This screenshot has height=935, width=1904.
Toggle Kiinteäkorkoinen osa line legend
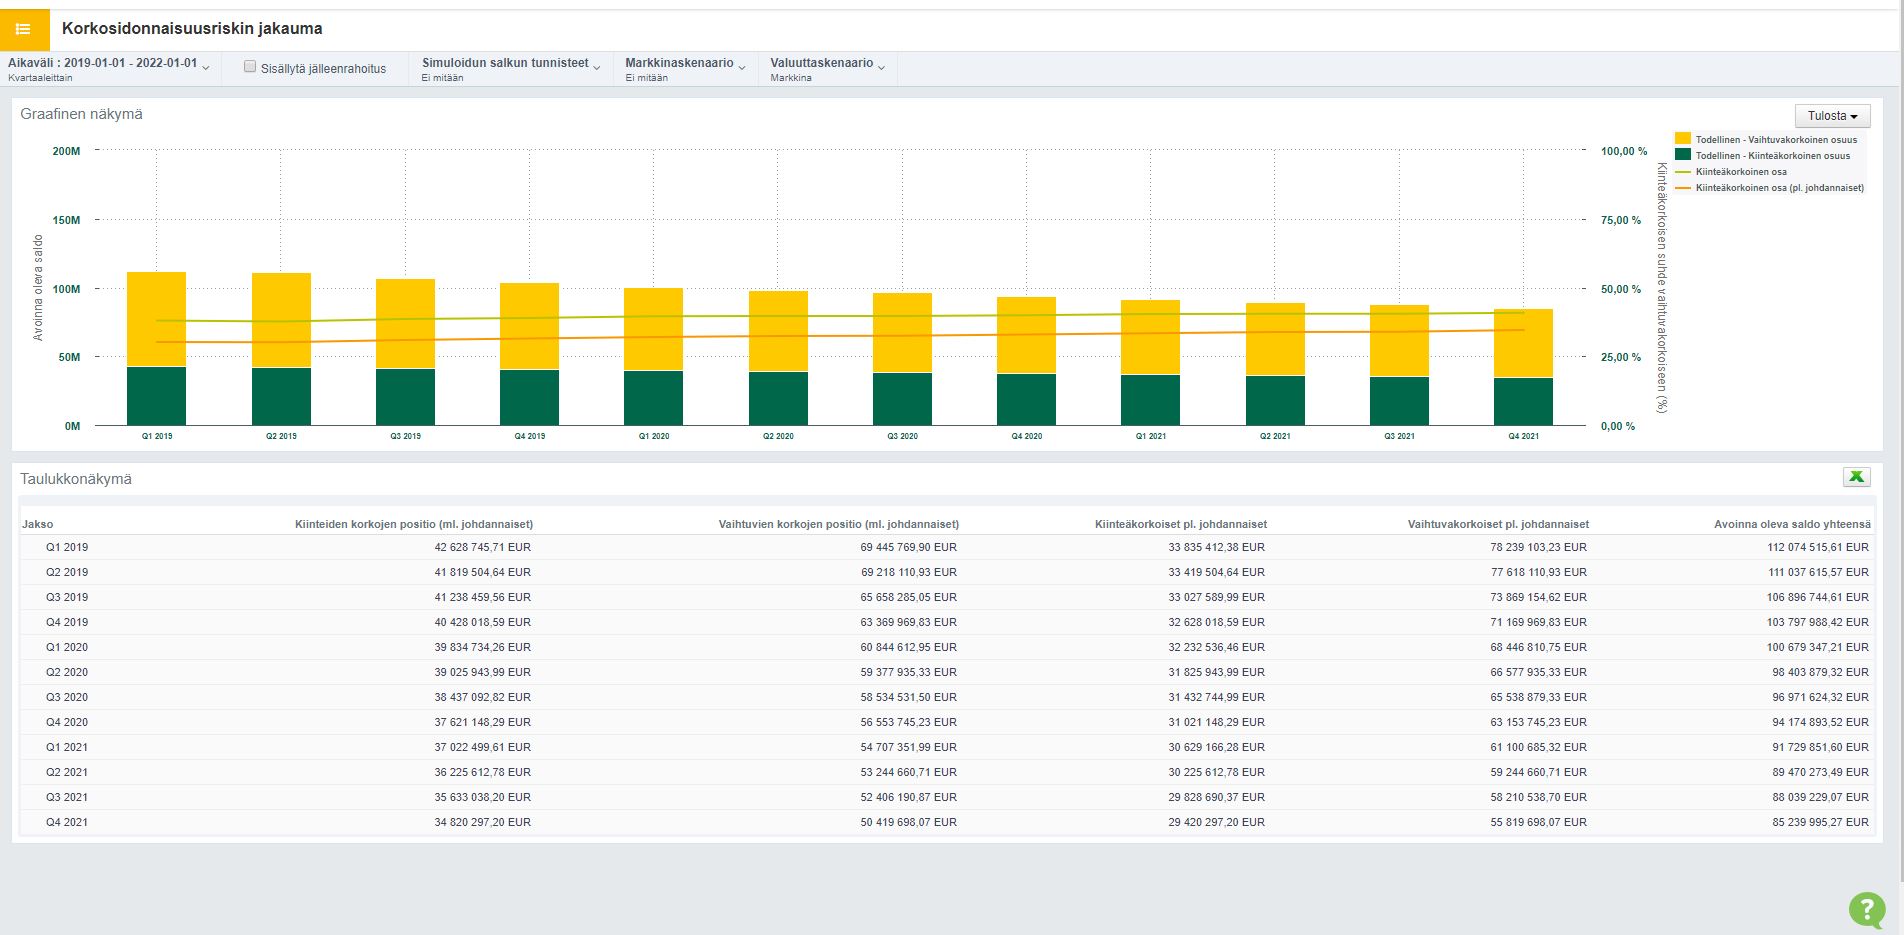coord(1740,172)
